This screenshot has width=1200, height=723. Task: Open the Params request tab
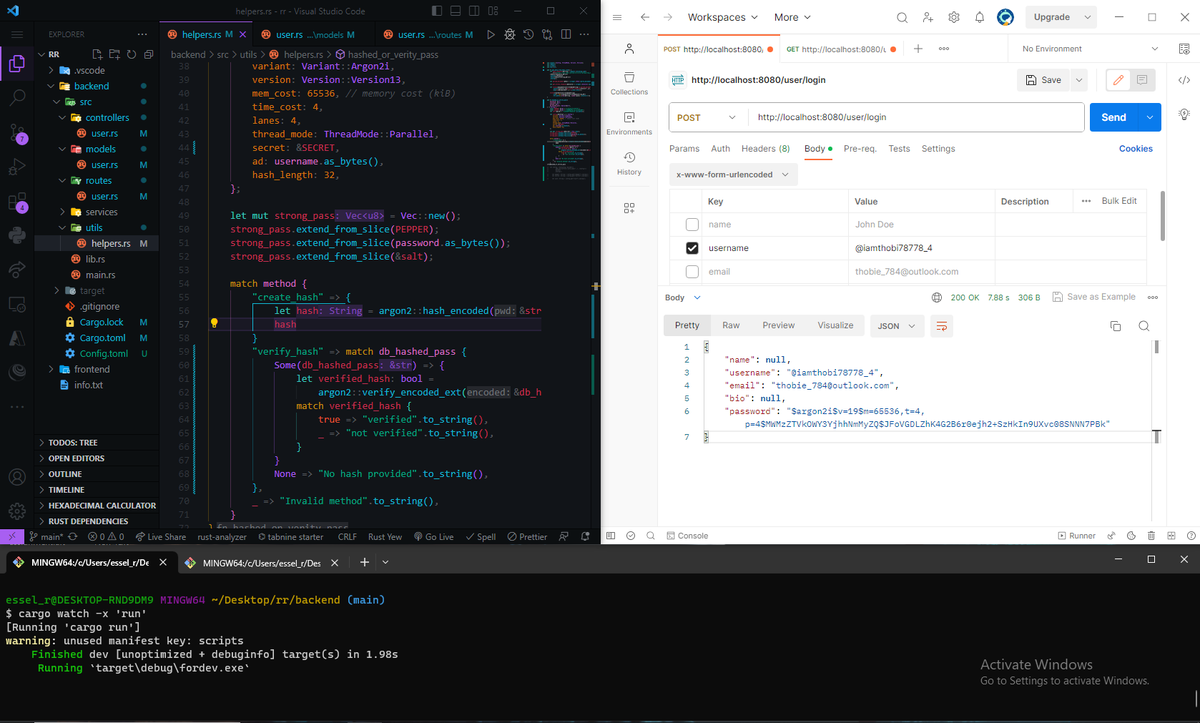click(x=684, y=148)
